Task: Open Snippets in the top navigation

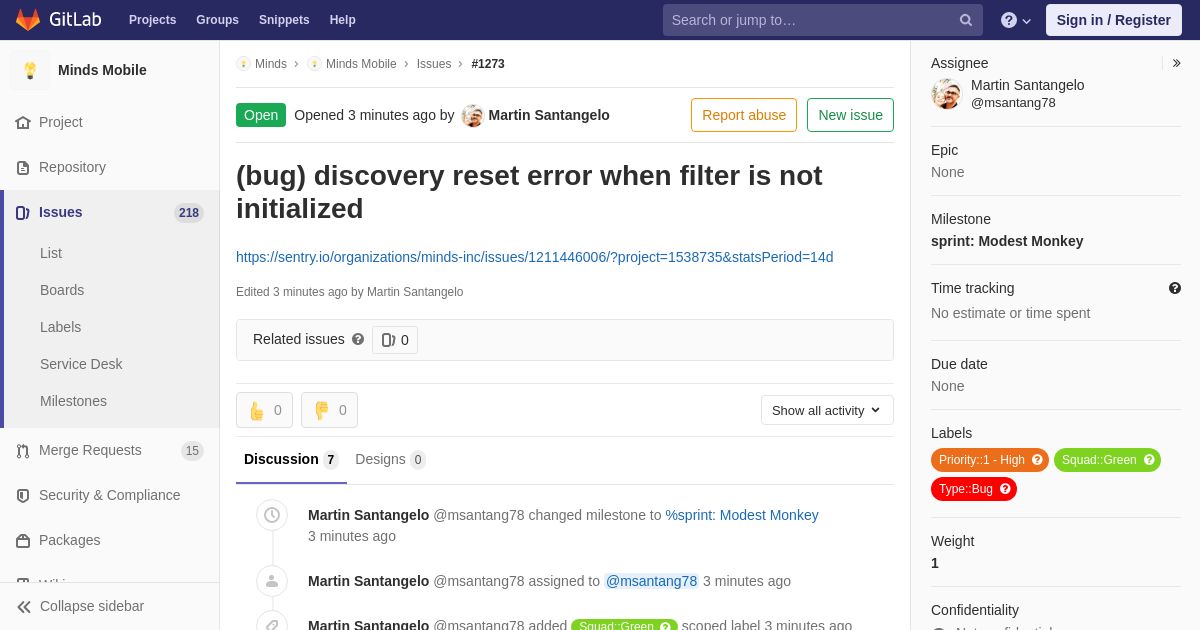Action: [x=284, y=20]
